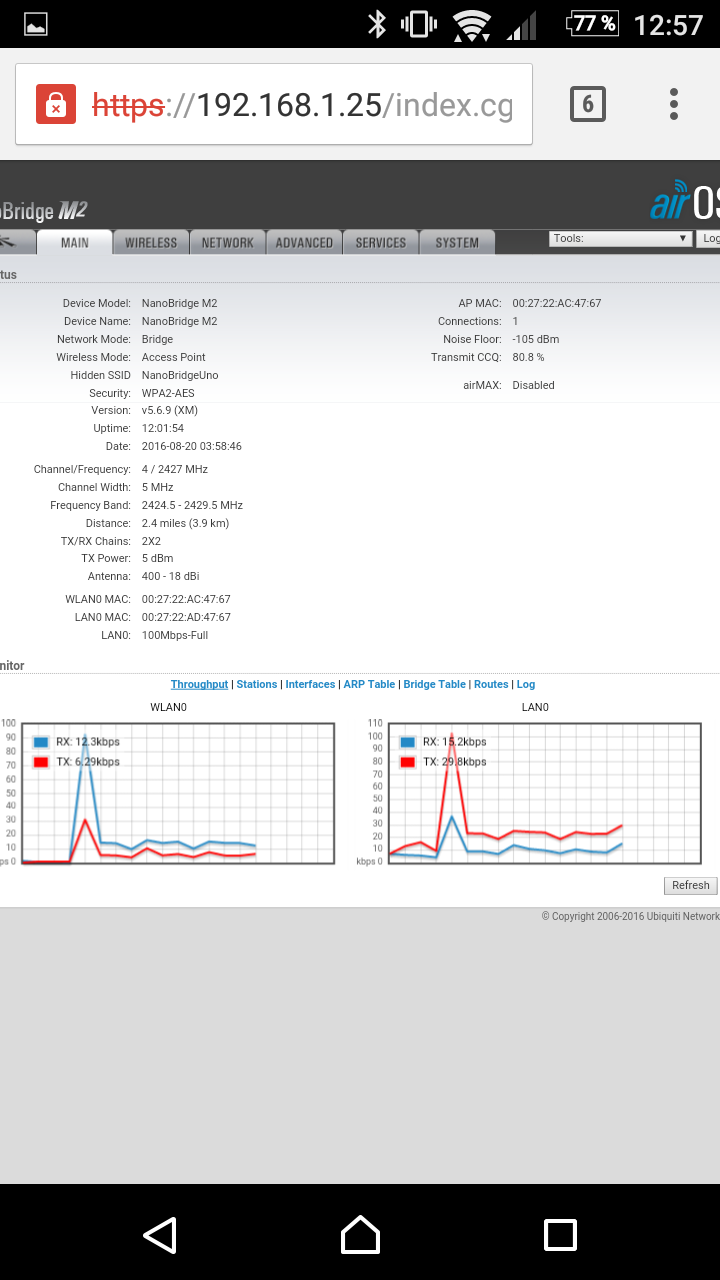The image size is (720, 1280).
Task: Click the Hidden SSID value NanoBridgeUno
Action: [x=180, y=375]
